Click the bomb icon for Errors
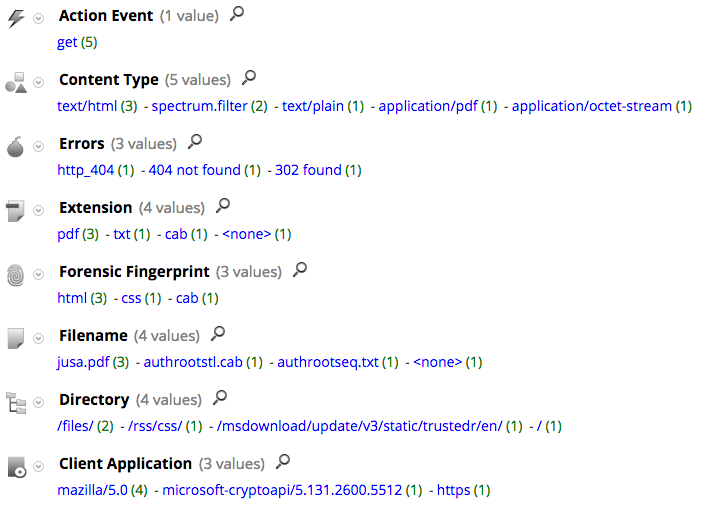This screenshot has width=720, height=516. [15, 147]
